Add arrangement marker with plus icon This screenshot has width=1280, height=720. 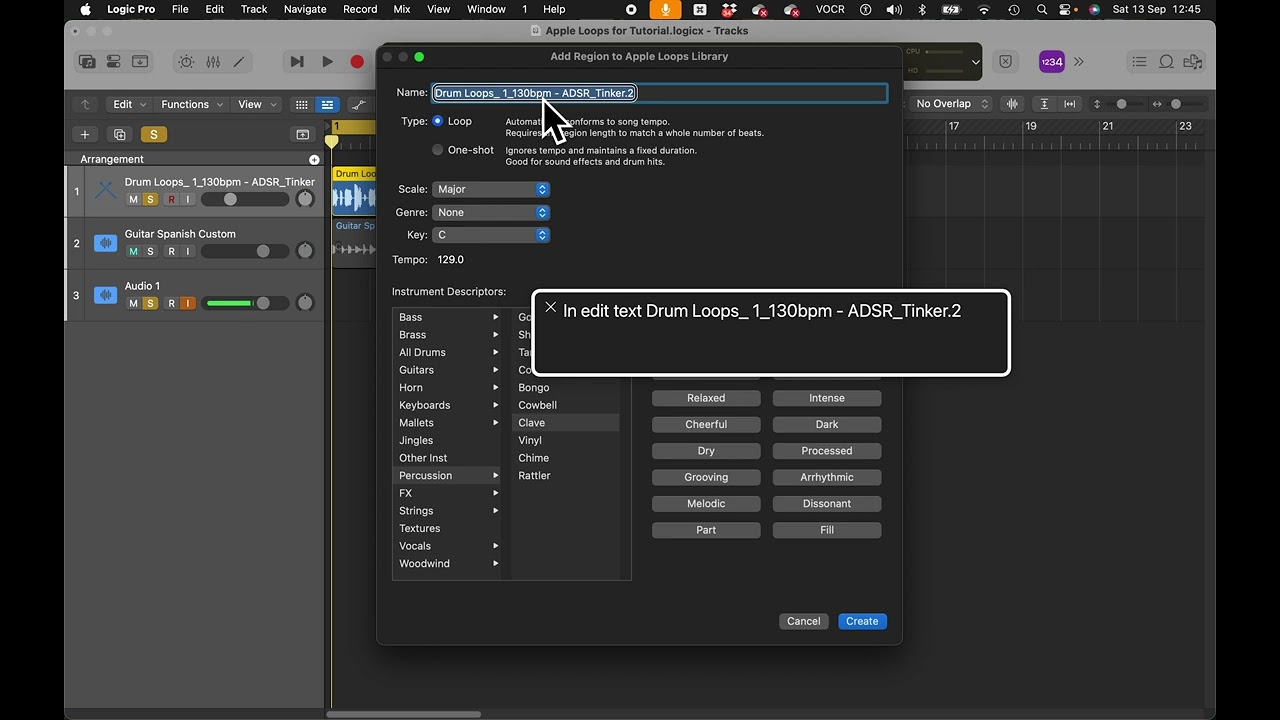pyautogui.click(x=314, y=160)
